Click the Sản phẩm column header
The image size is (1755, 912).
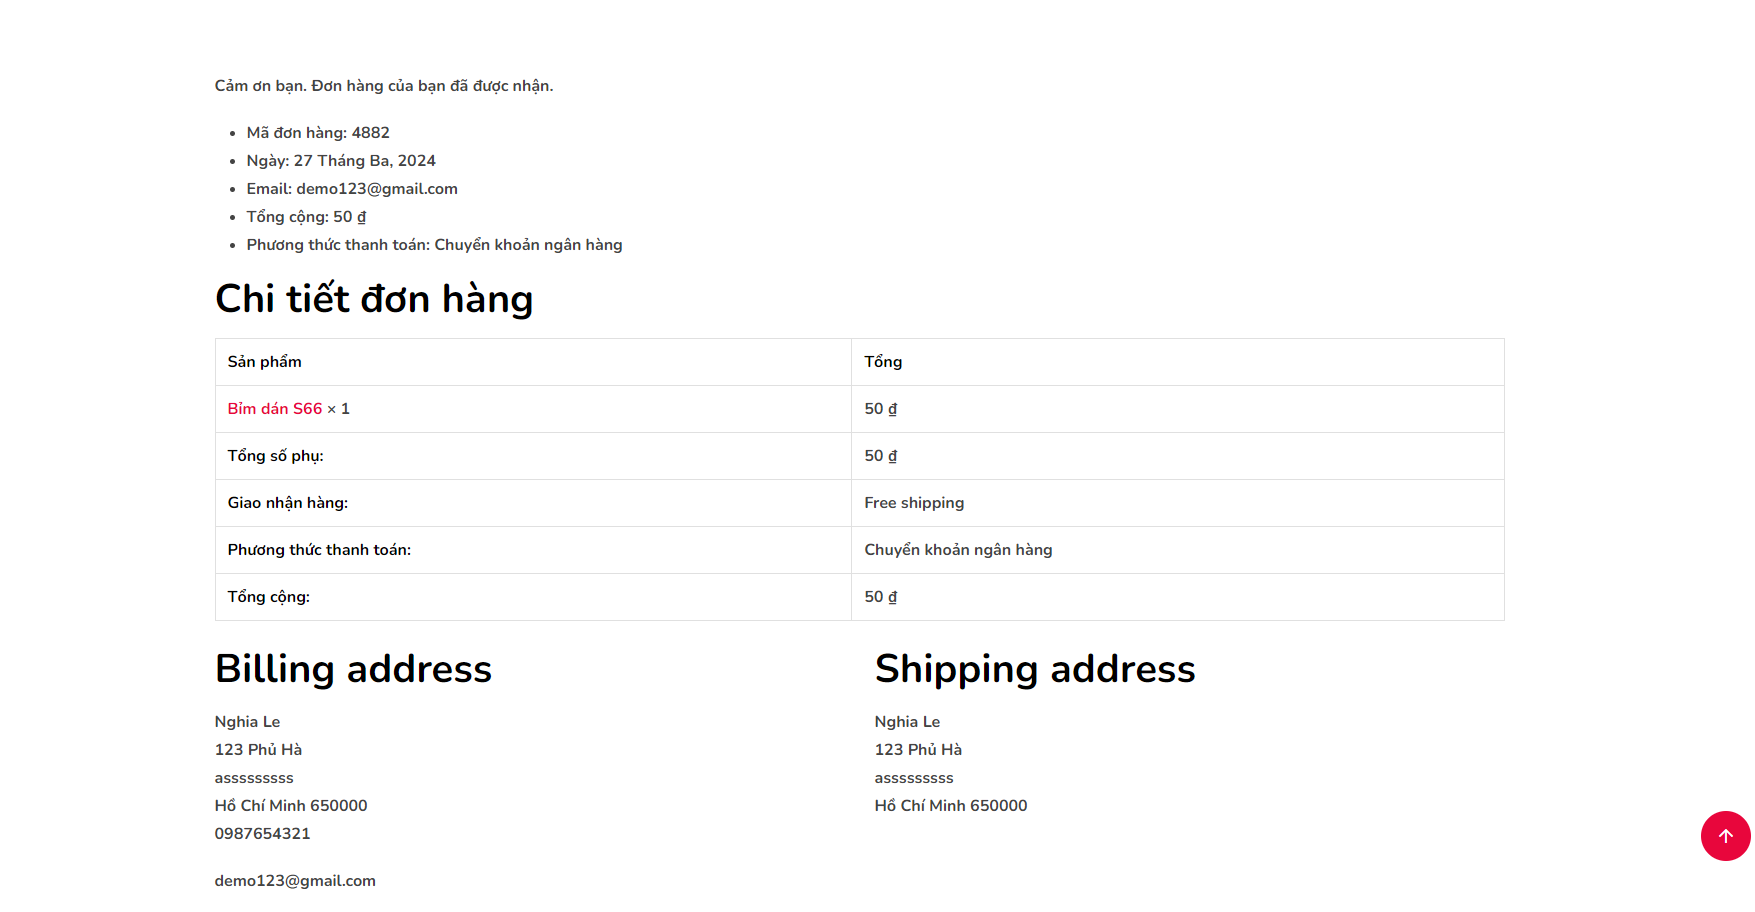coord(265,362)
